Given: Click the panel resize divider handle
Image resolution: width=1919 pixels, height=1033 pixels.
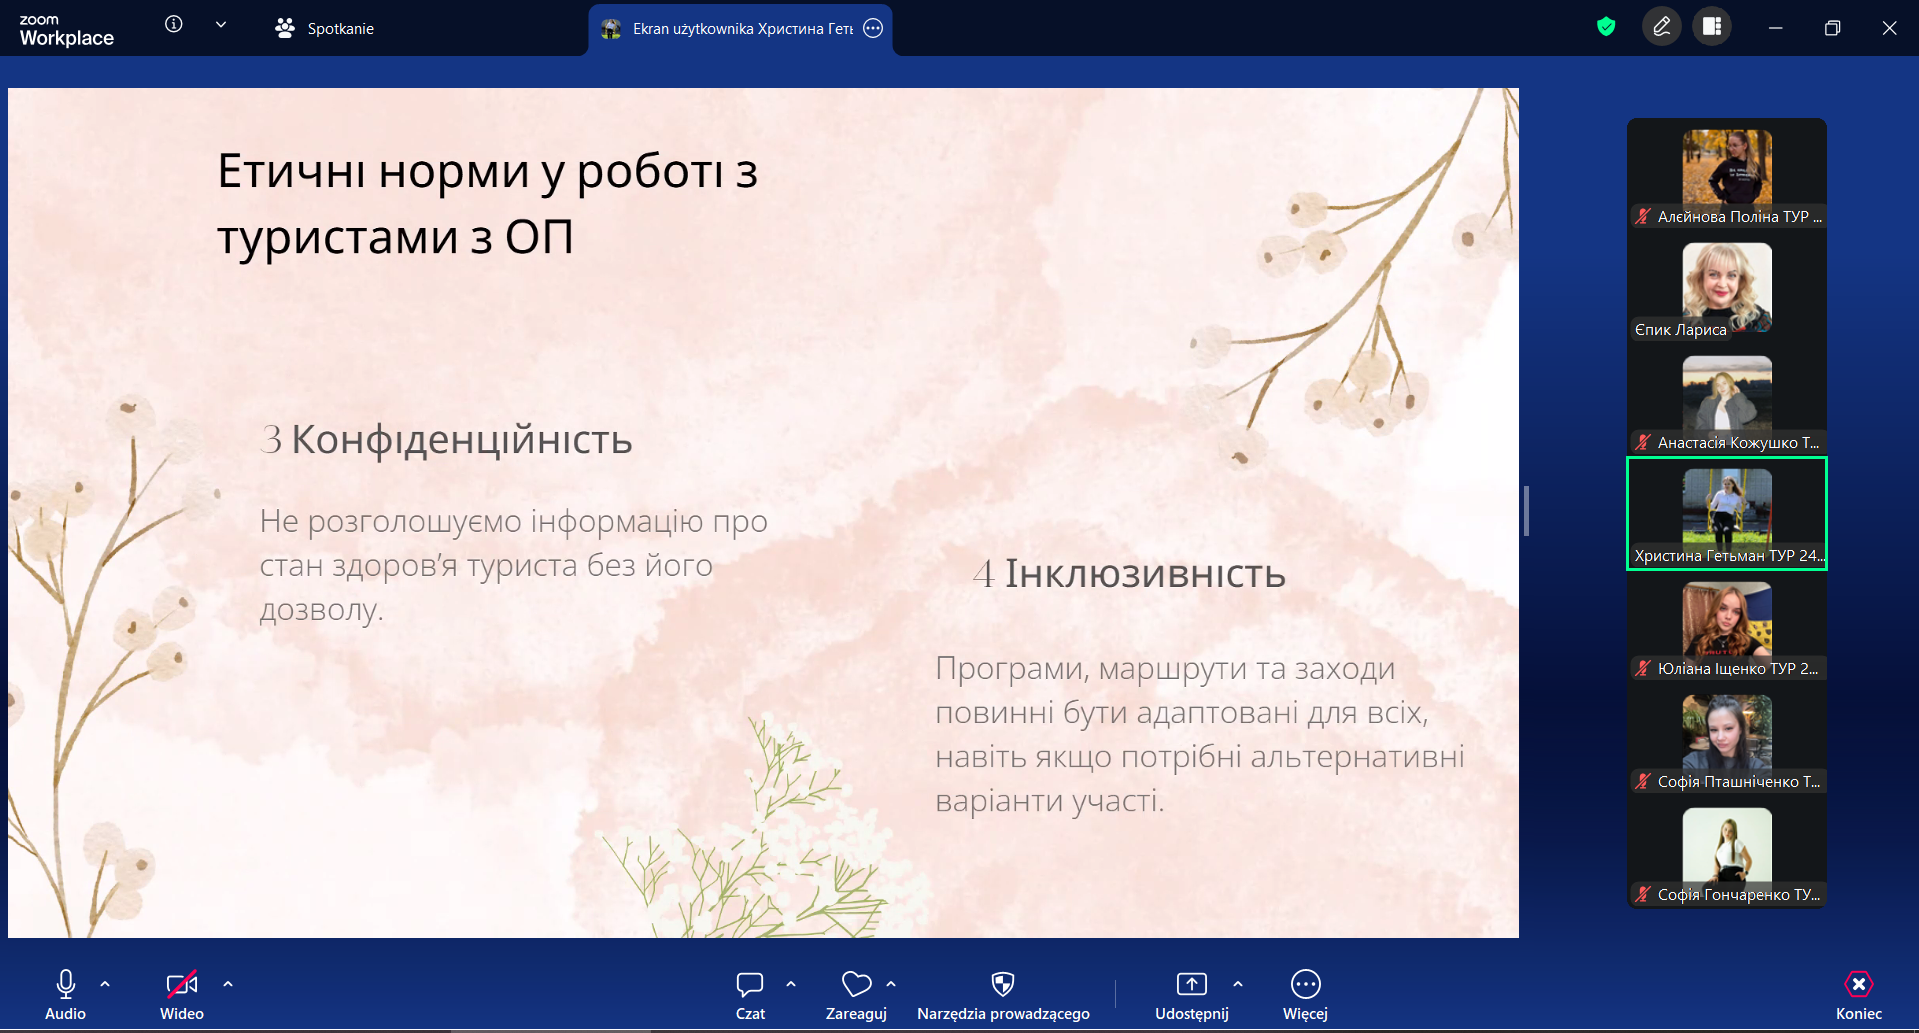Looking at the screenshot, I should point(1526,511).
